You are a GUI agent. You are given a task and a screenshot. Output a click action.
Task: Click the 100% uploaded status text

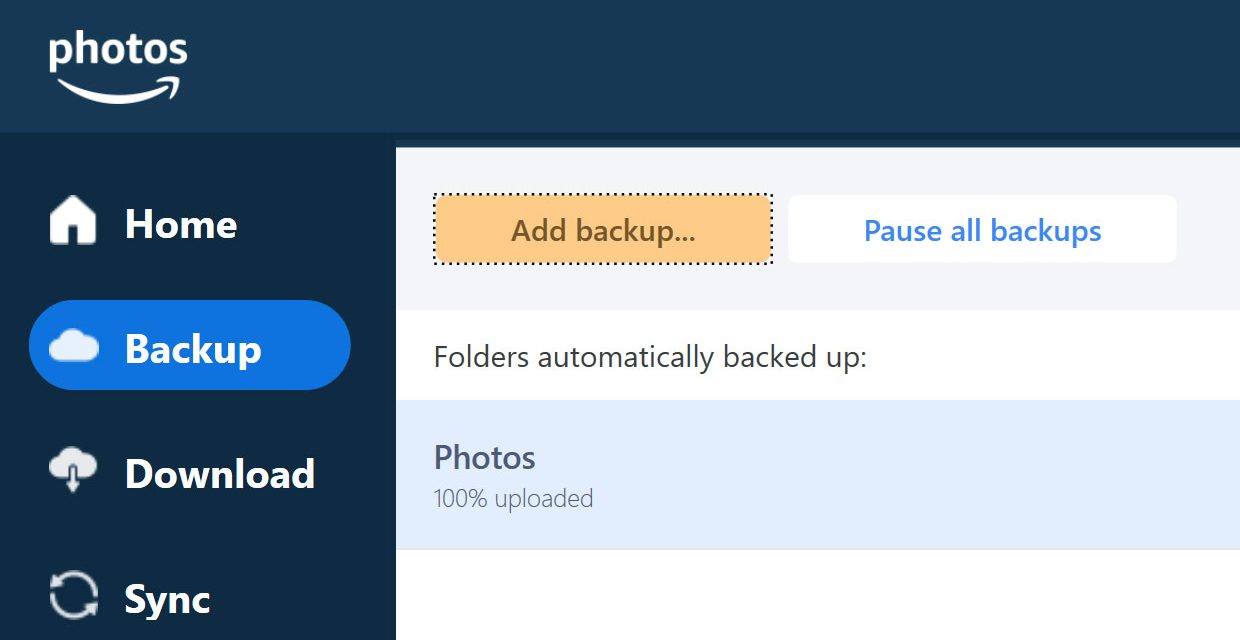click(513, 498)
